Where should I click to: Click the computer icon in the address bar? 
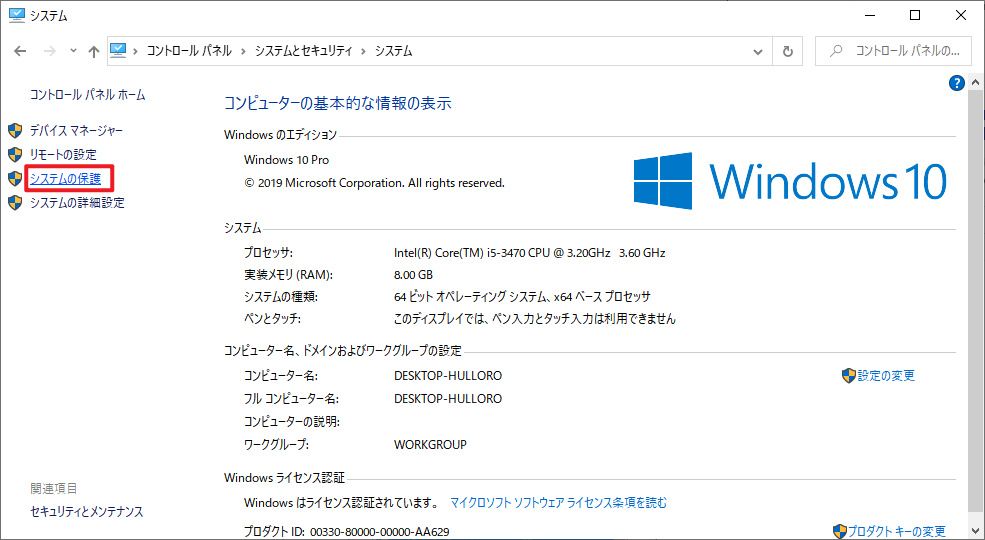pos(118,51)
